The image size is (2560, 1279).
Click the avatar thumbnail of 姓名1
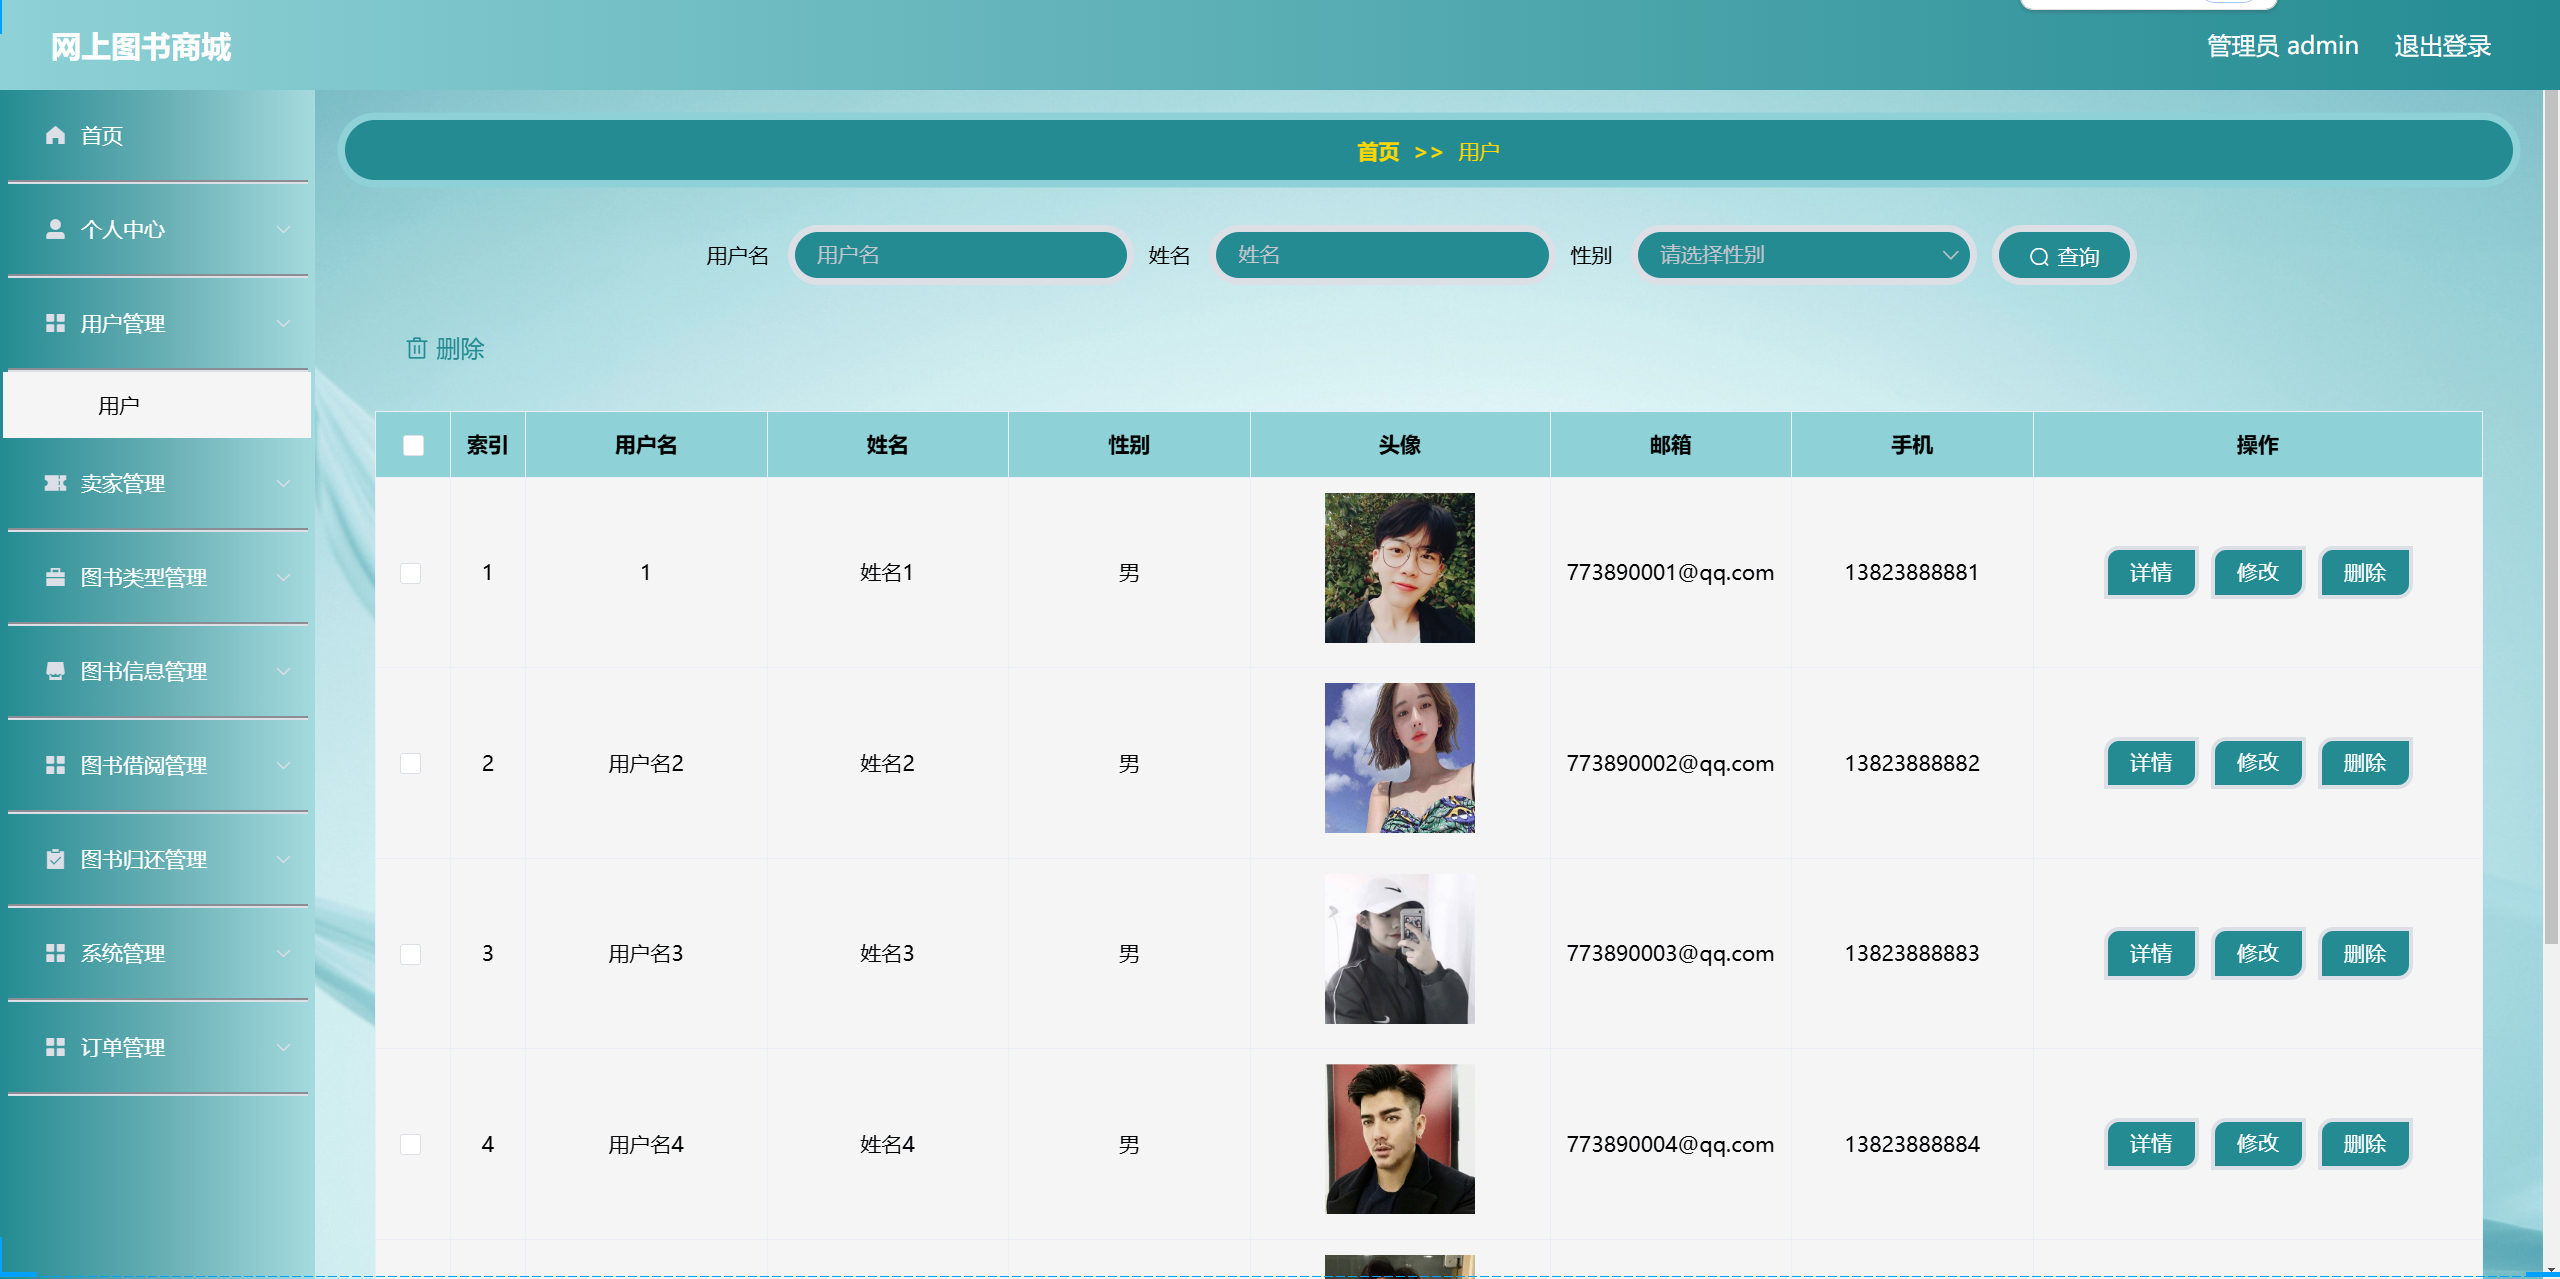(1399, 567)
